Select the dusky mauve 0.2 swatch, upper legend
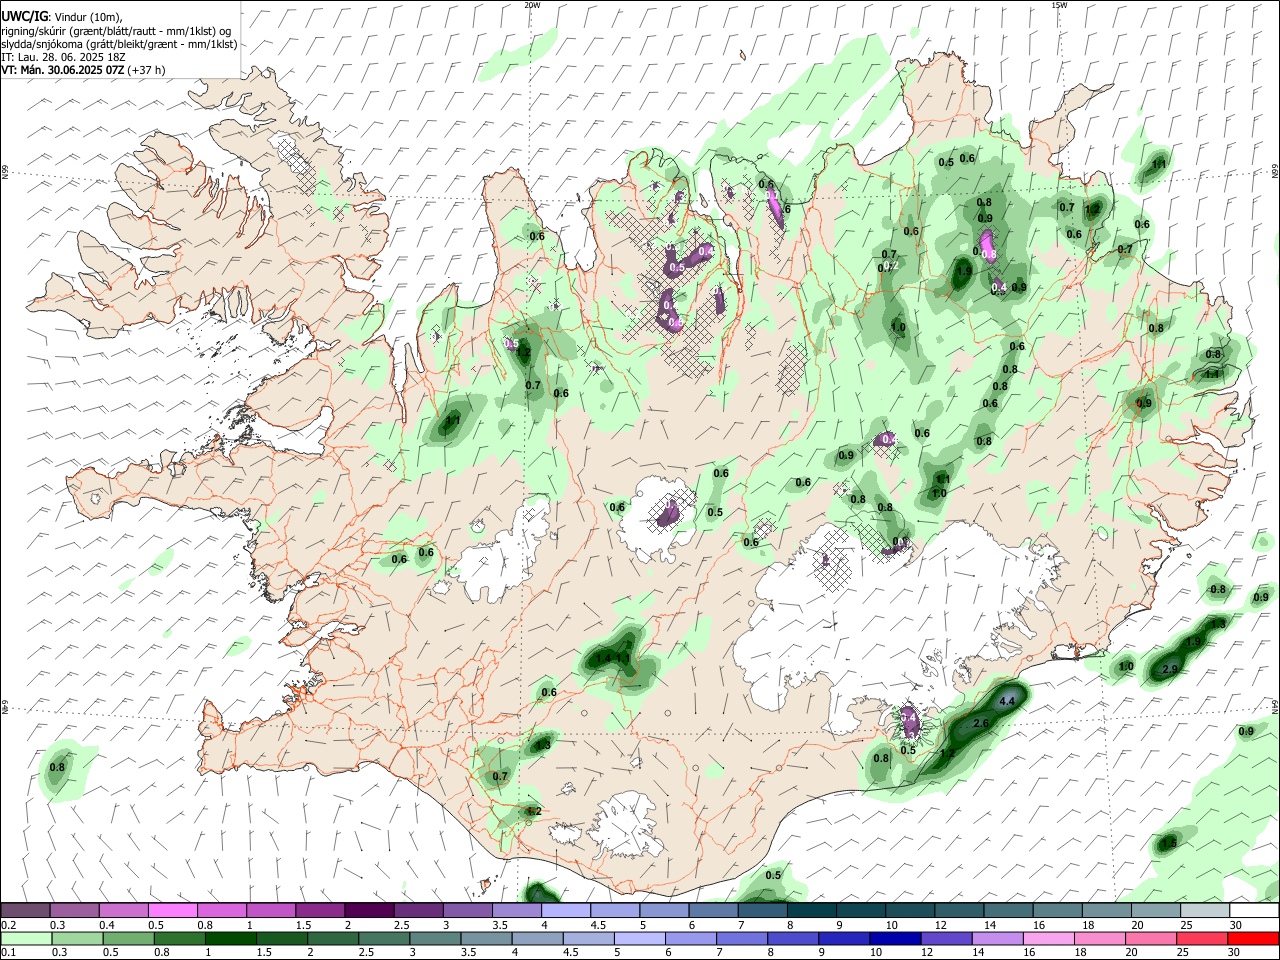Viewport: 1280px width, 960px height. point(25,911)
